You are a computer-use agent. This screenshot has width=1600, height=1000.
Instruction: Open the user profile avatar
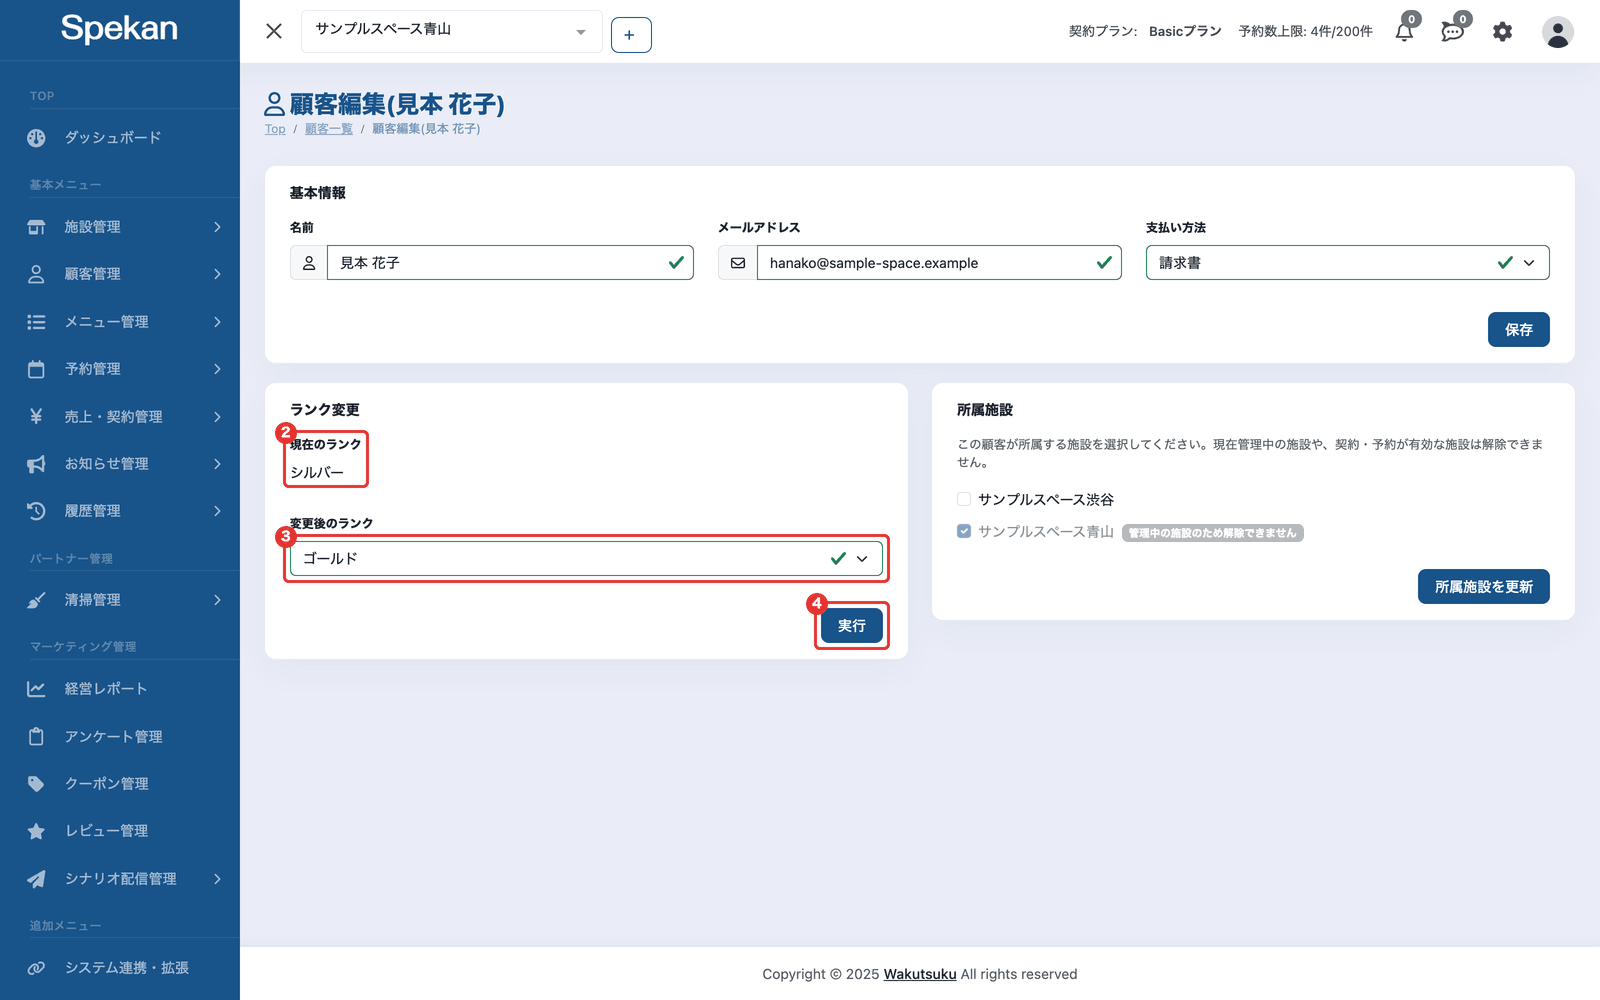(1557, 32)
